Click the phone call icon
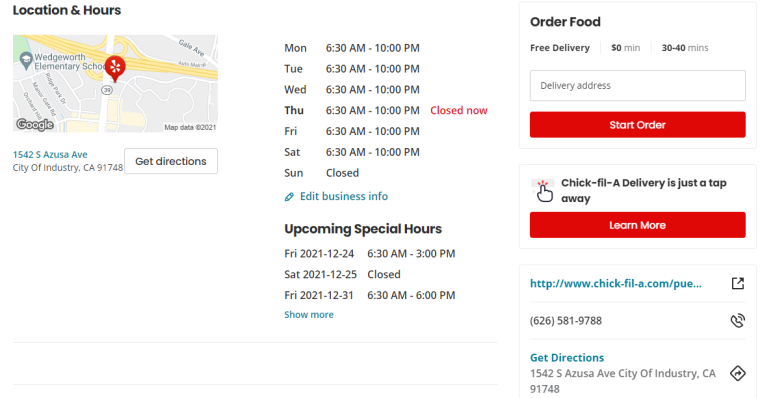The width and height of the screenshot is (760, 398). coord(738,320)
